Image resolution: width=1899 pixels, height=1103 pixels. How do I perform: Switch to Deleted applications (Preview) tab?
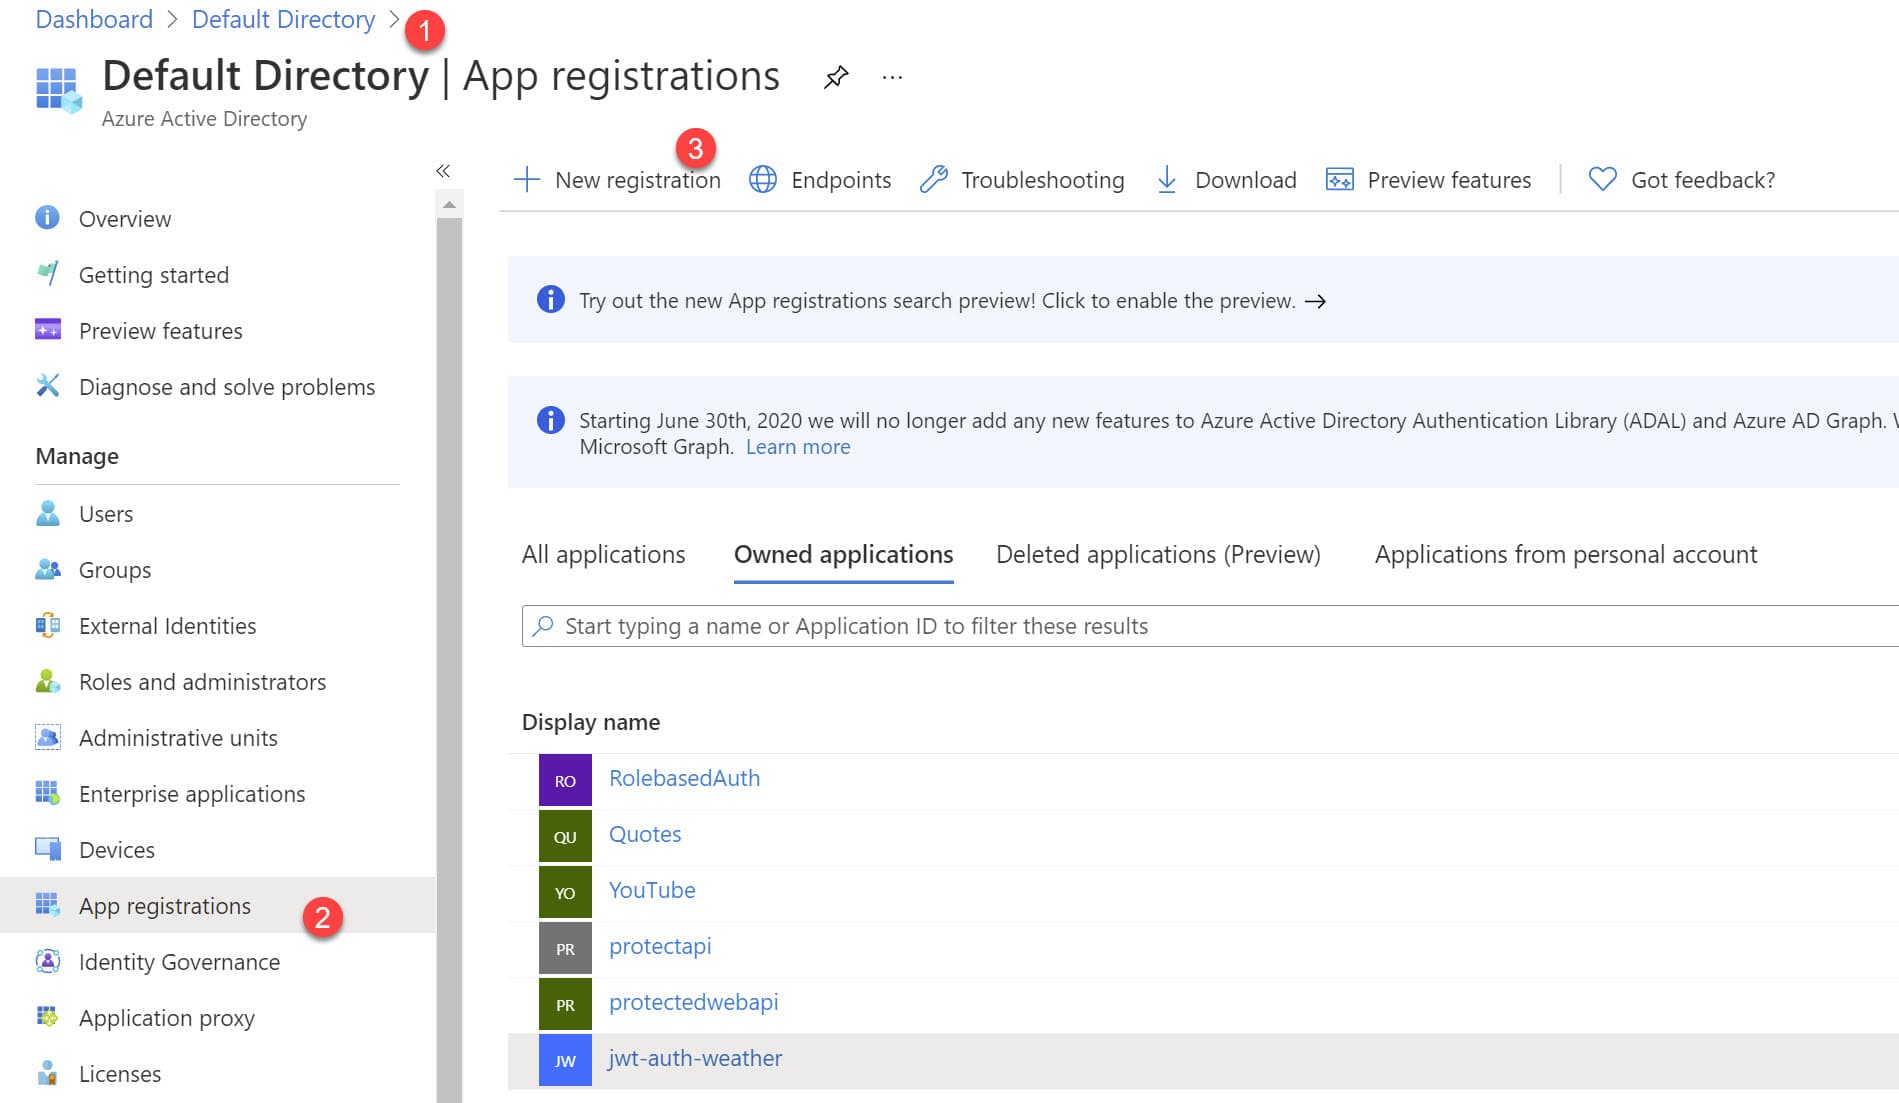tap(1158, 555)
